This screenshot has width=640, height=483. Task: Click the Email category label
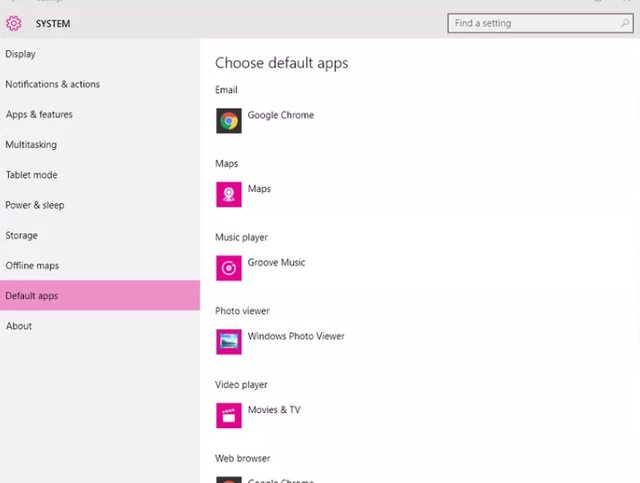pyautogui.click(x=226, y=90)
